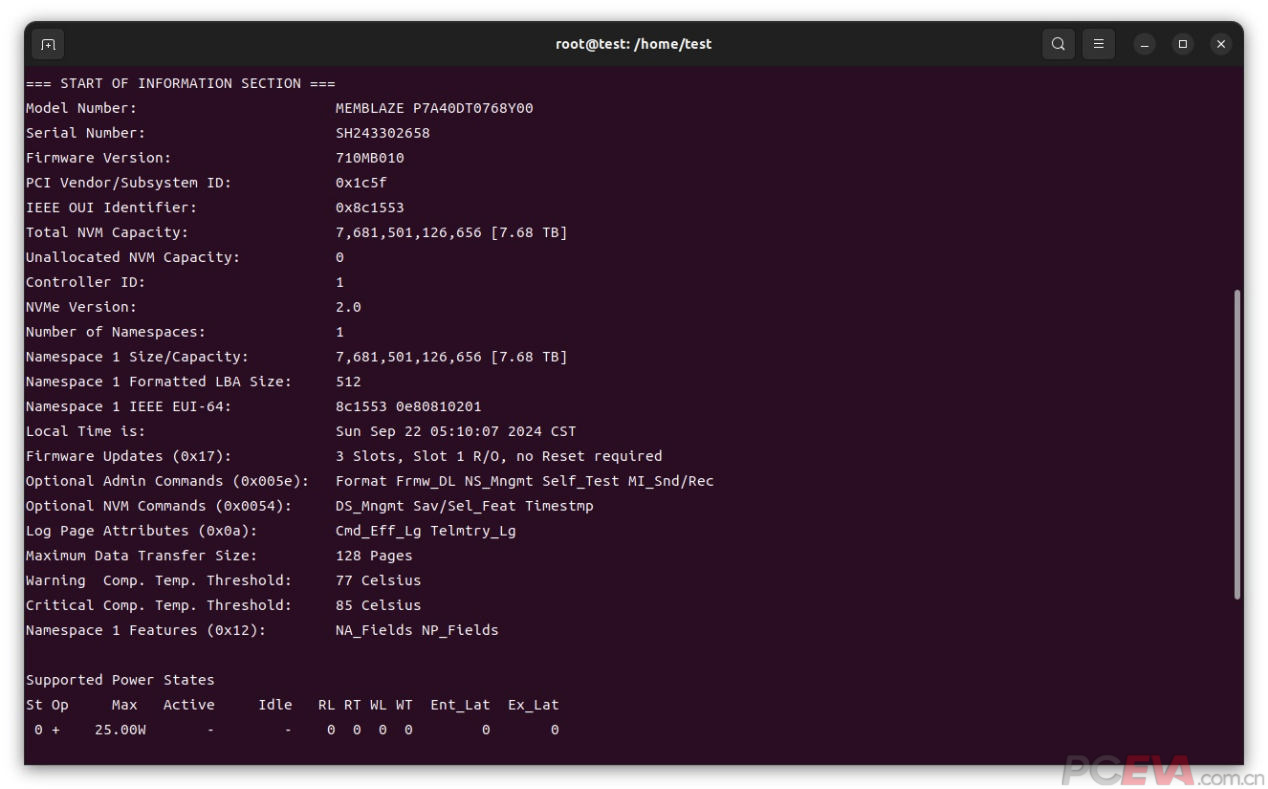Image resolution: width=1268 pixels, height=789 pixels.
Task: Open a new terminal tab
Action: click(47, 44)
